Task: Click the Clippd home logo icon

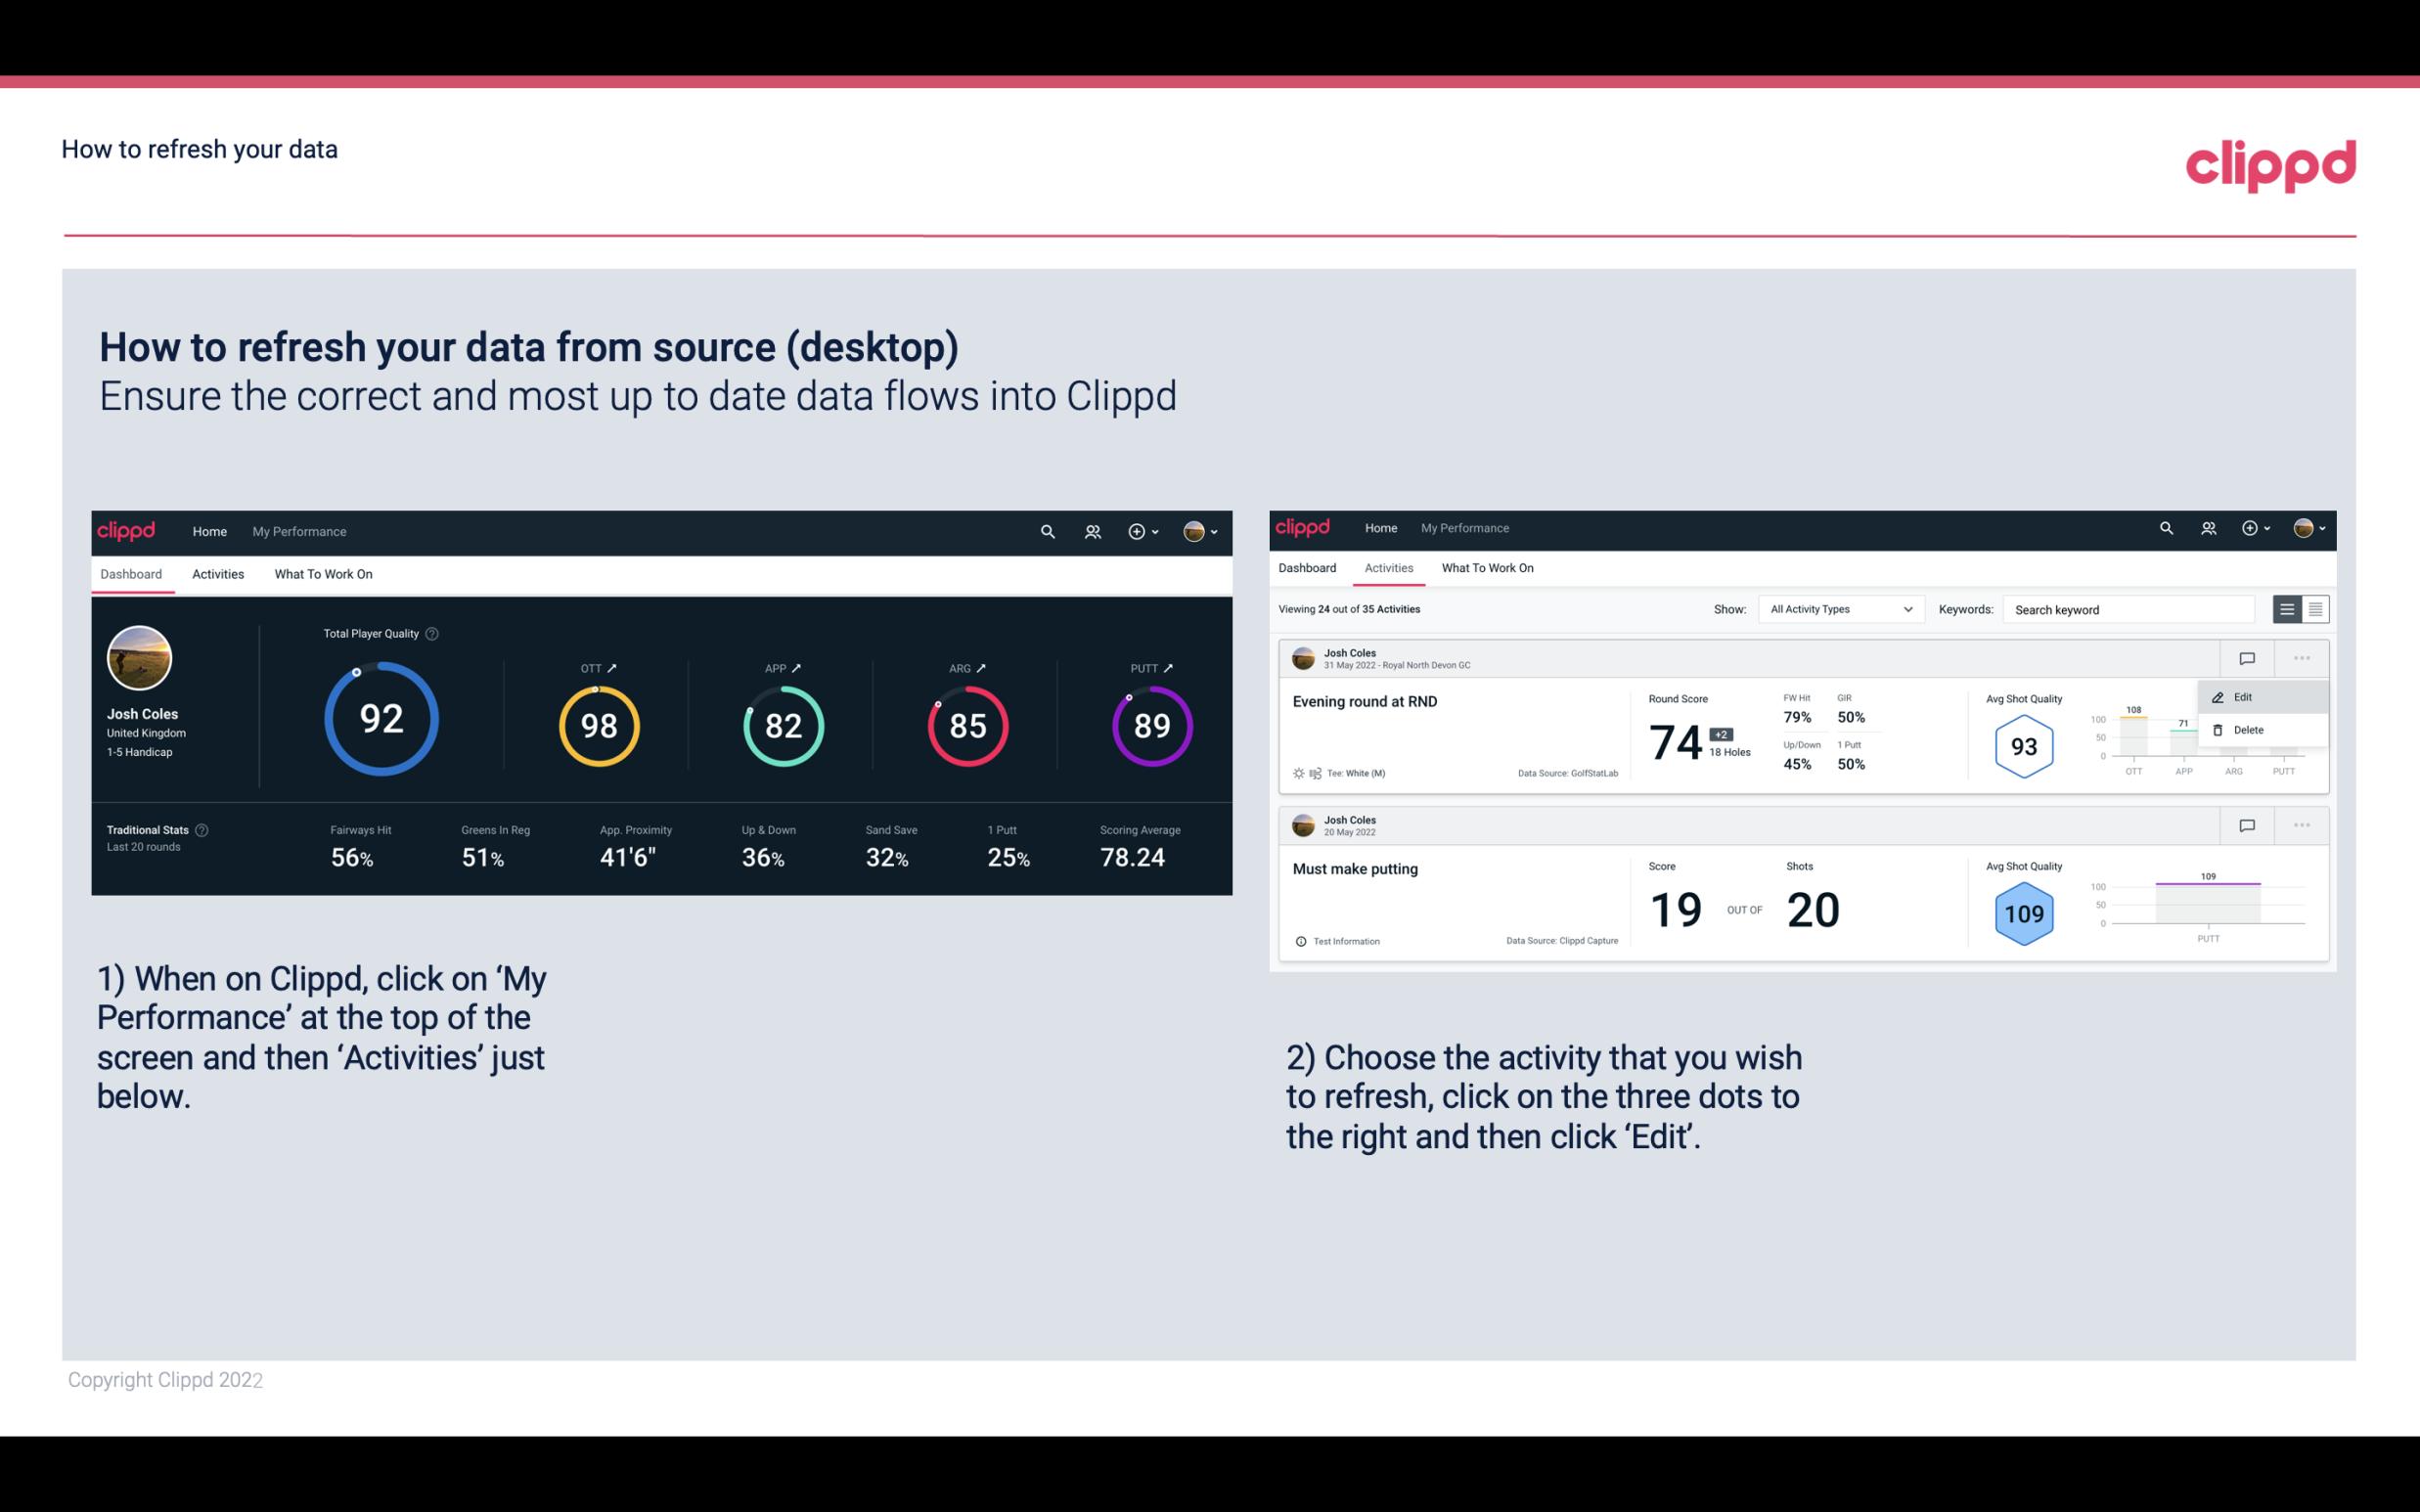Action: (129, 531)
